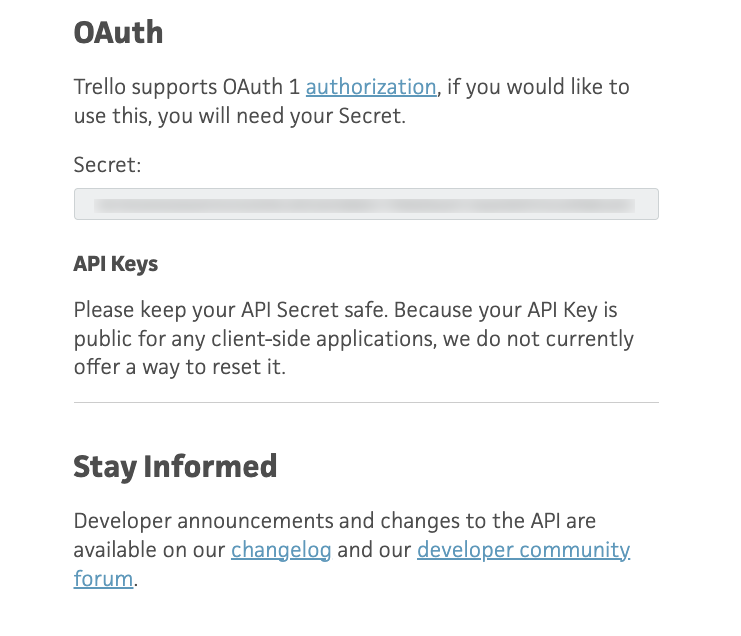Open the changelog link
This screenshot has height=636, width=741.
coord(281,550)
